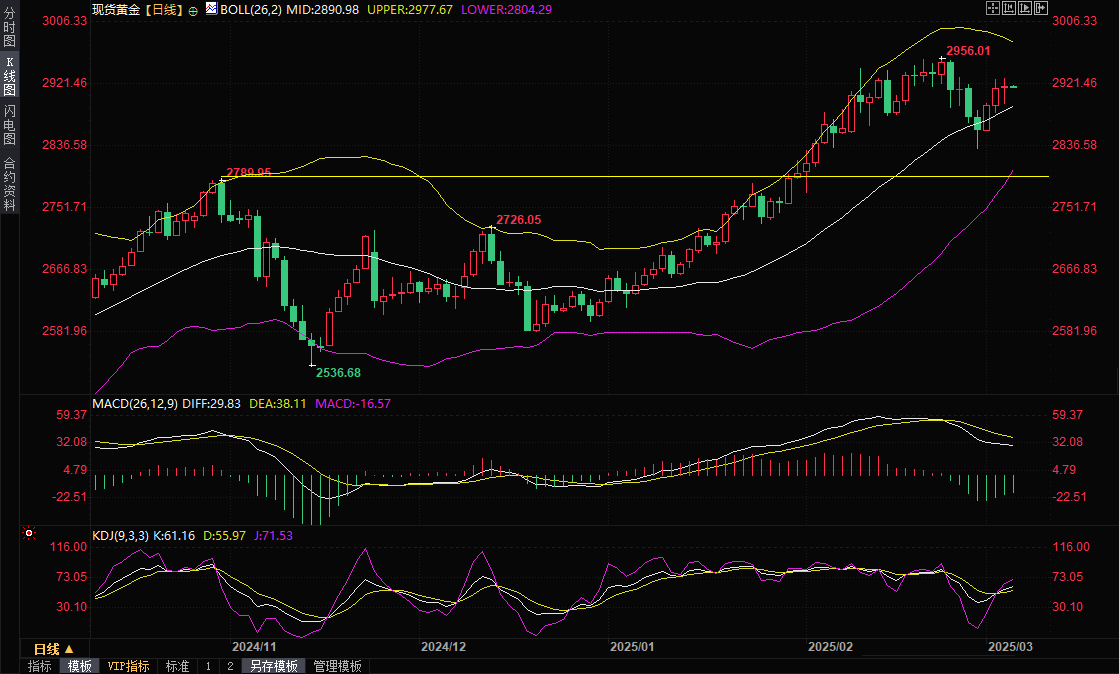Click the jump-to-start chart icon
1119x674 pixels.
pos(1008,8)
